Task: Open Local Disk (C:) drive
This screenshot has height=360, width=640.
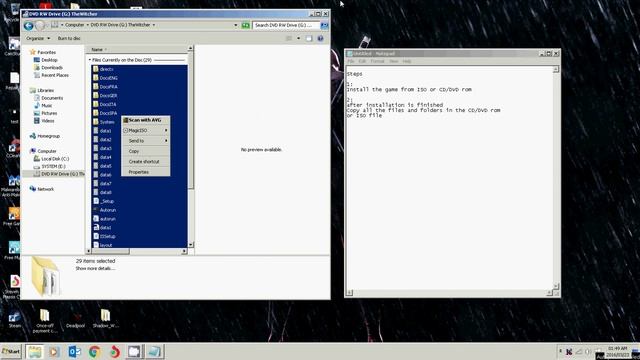Action: click(51, 159)
